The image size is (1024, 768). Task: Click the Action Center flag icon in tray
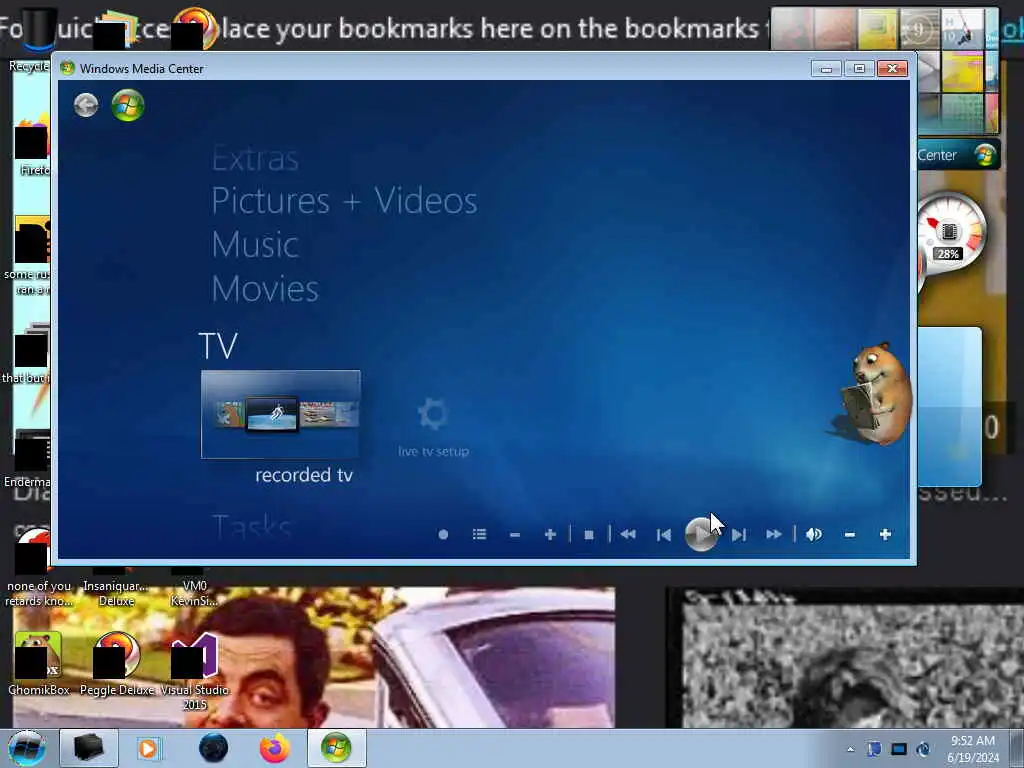874,749
